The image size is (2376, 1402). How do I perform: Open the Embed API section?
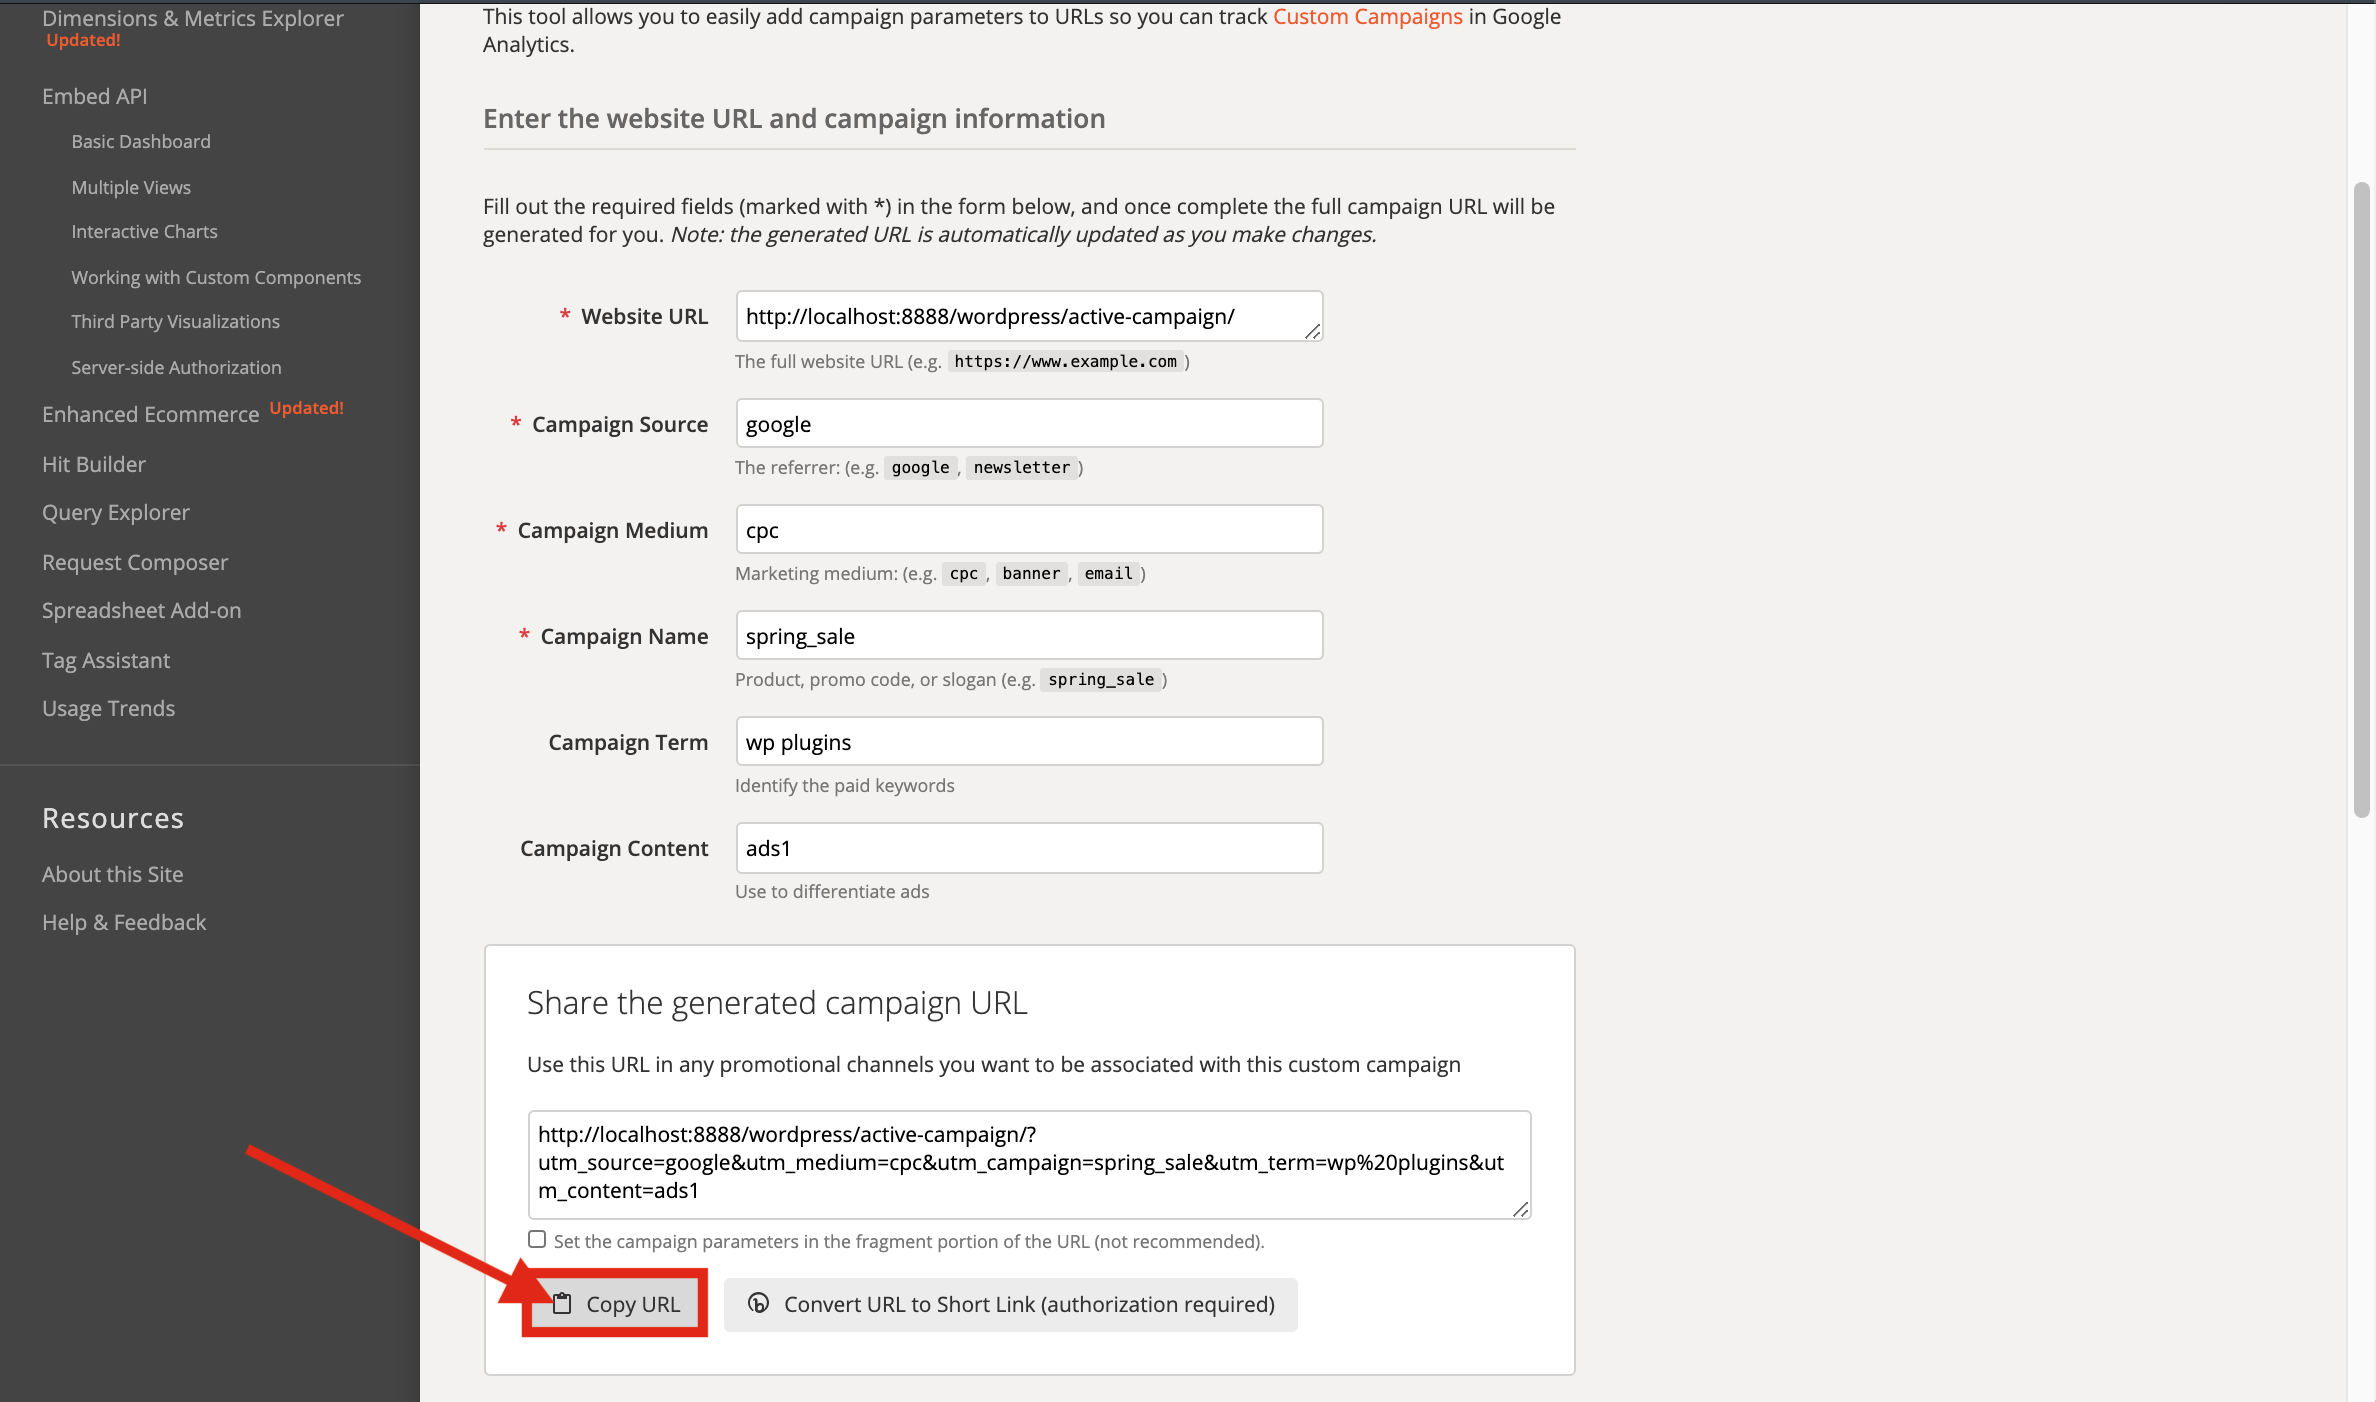[x=95, y=96]
